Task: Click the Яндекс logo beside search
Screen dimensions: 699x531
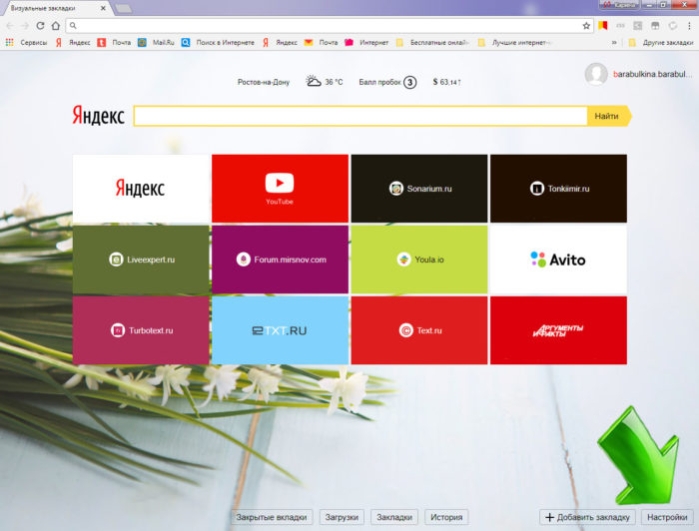Action: tap(98, 115)
